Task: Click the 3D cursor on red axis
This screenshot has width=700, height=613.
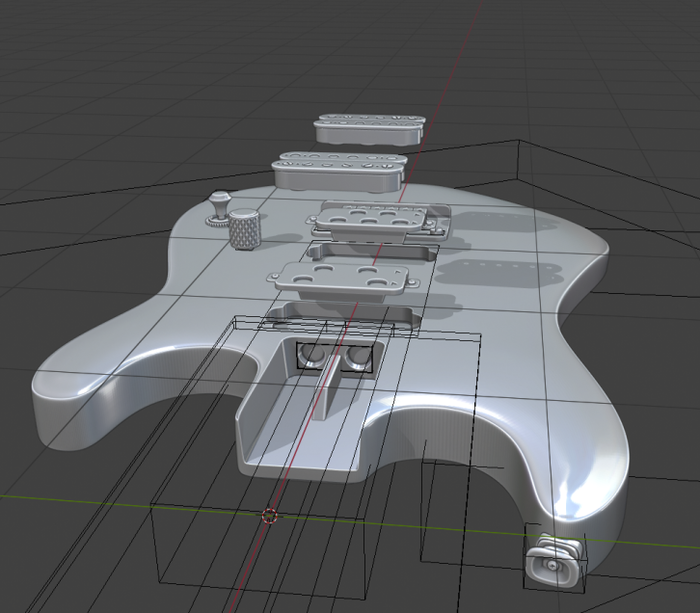Action: (268, 516)
